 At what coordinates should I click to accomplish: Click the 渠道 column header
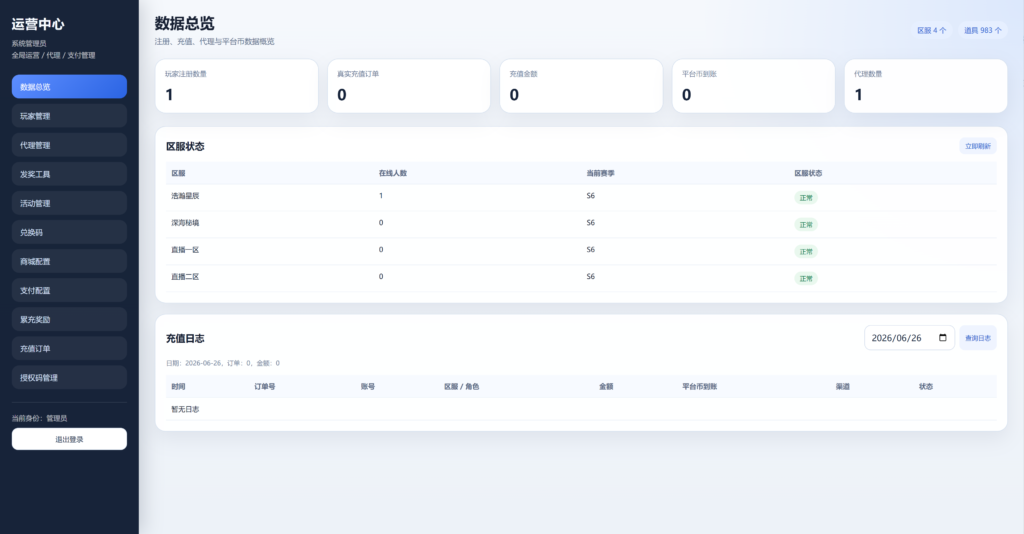[842, 386]
